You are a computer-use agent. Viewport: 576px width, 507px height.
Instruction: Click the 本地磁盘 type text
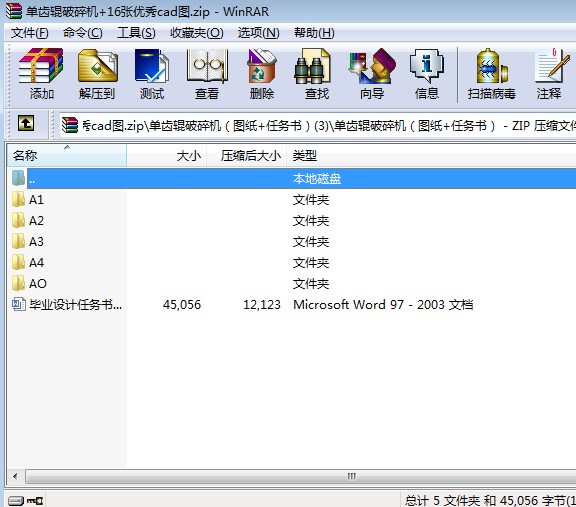click(x=317, y=179)
